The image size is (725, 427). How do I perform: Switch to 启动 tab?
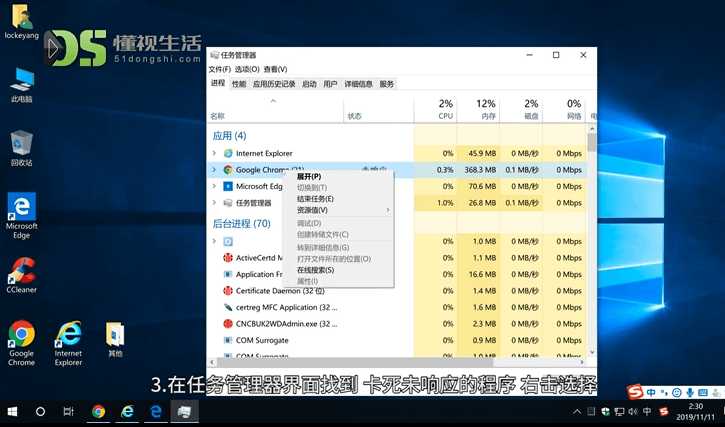[x=309, y=84]
